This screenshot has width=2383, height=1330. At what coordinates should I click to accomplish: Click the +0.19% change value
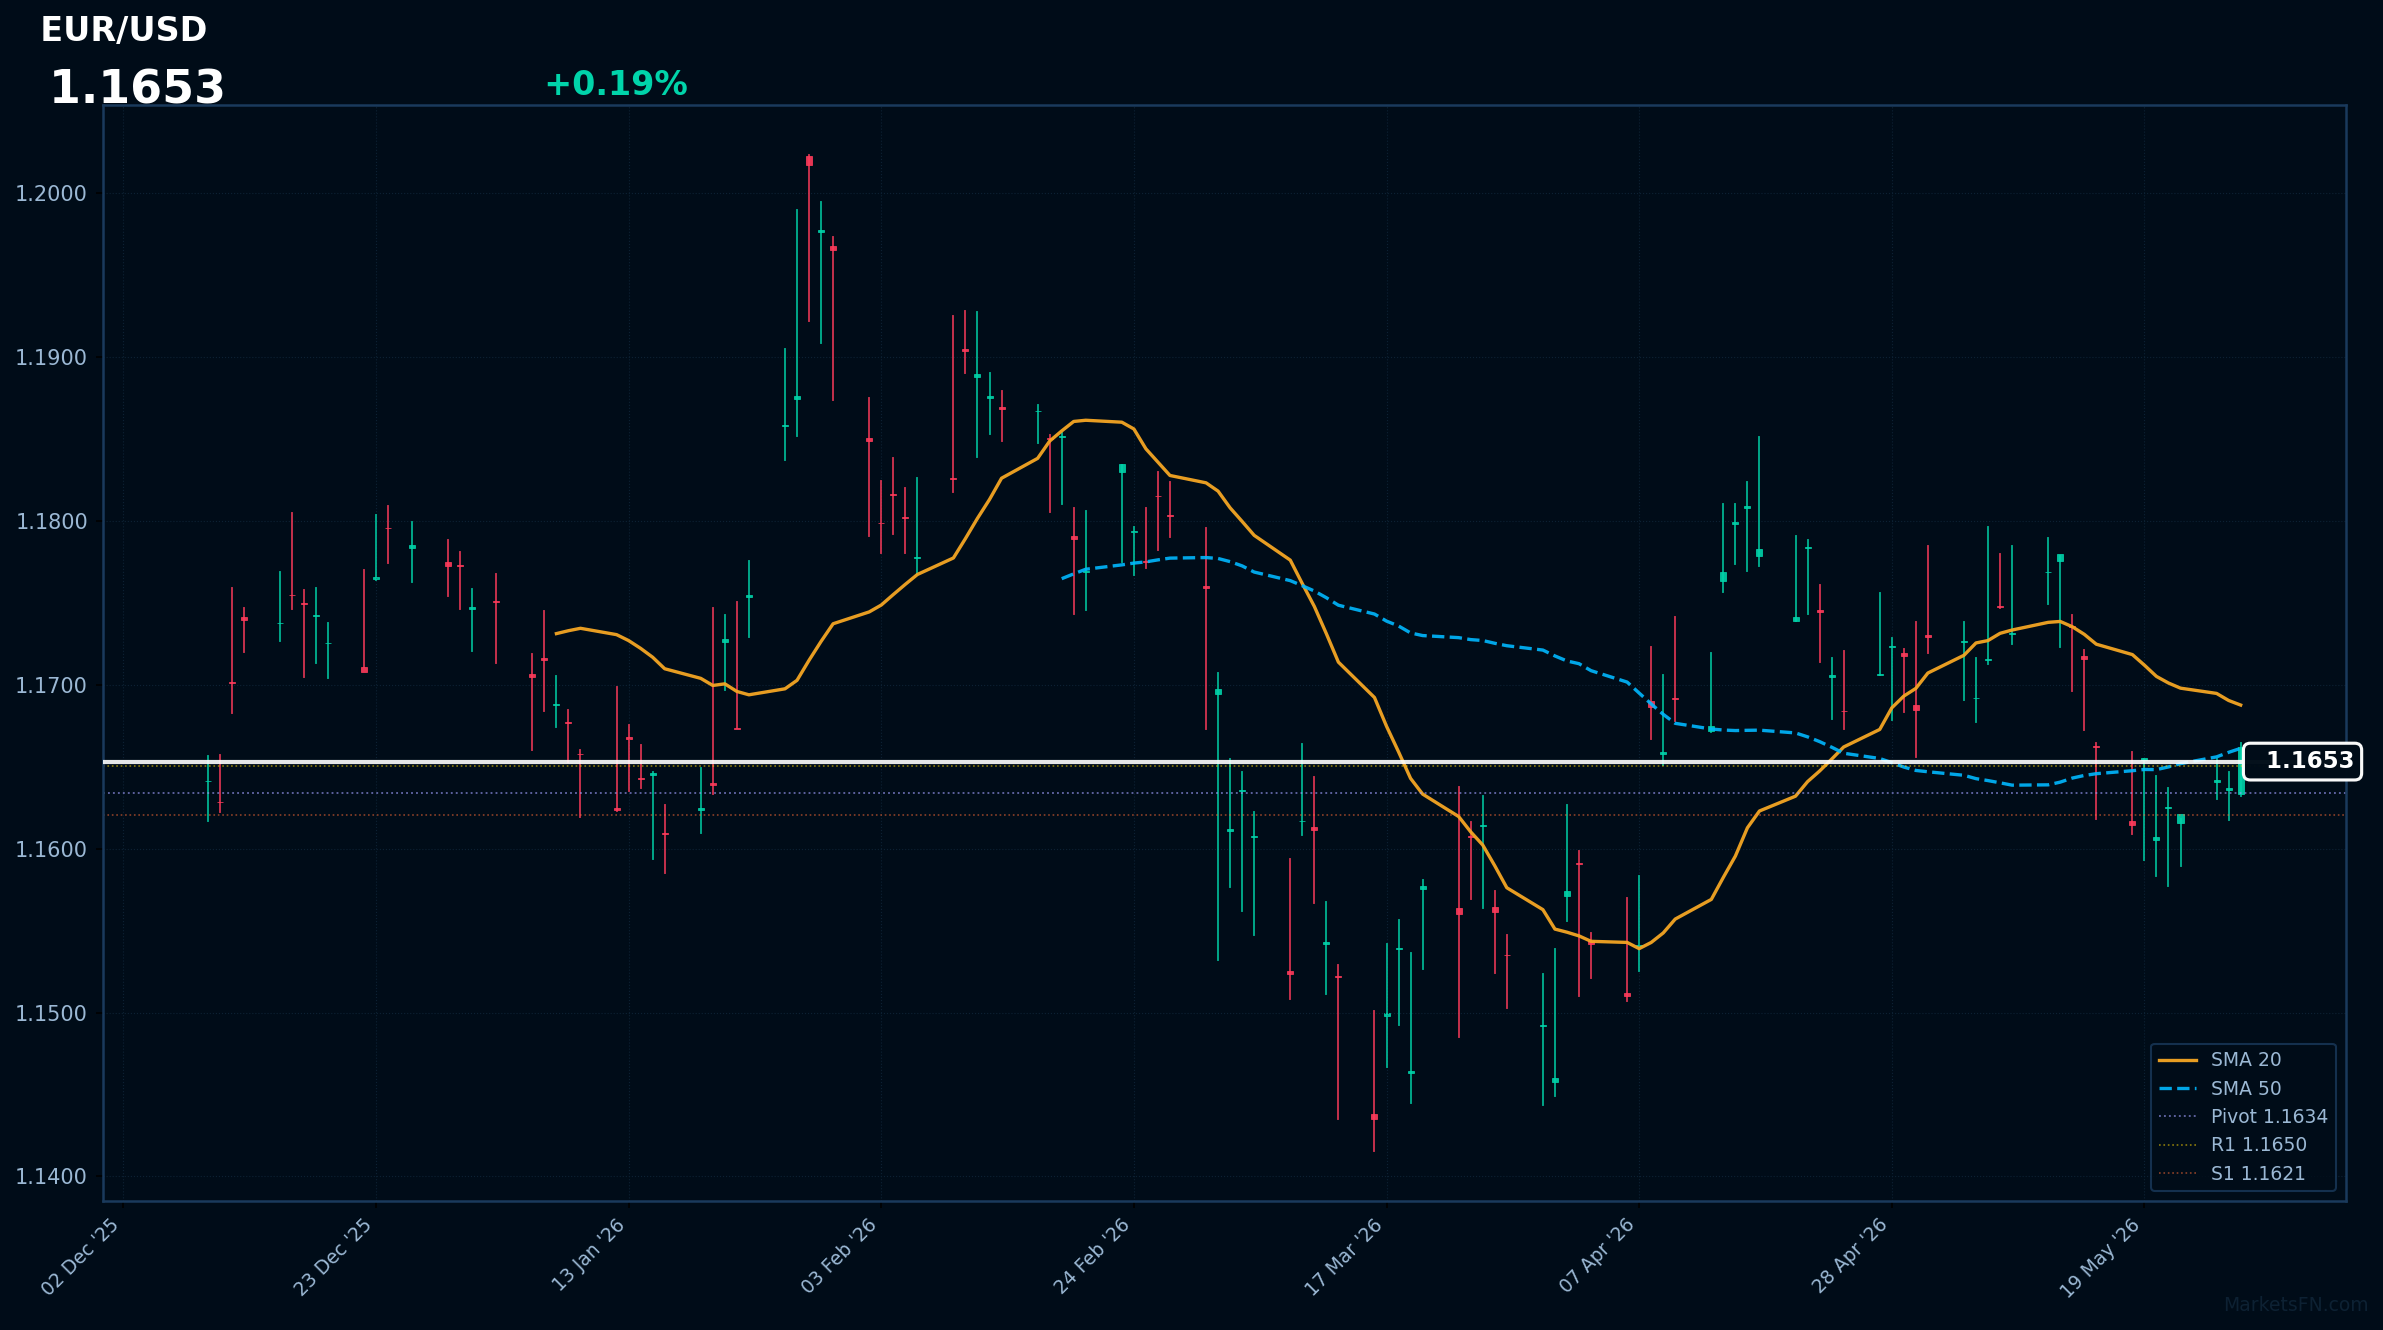616,84
